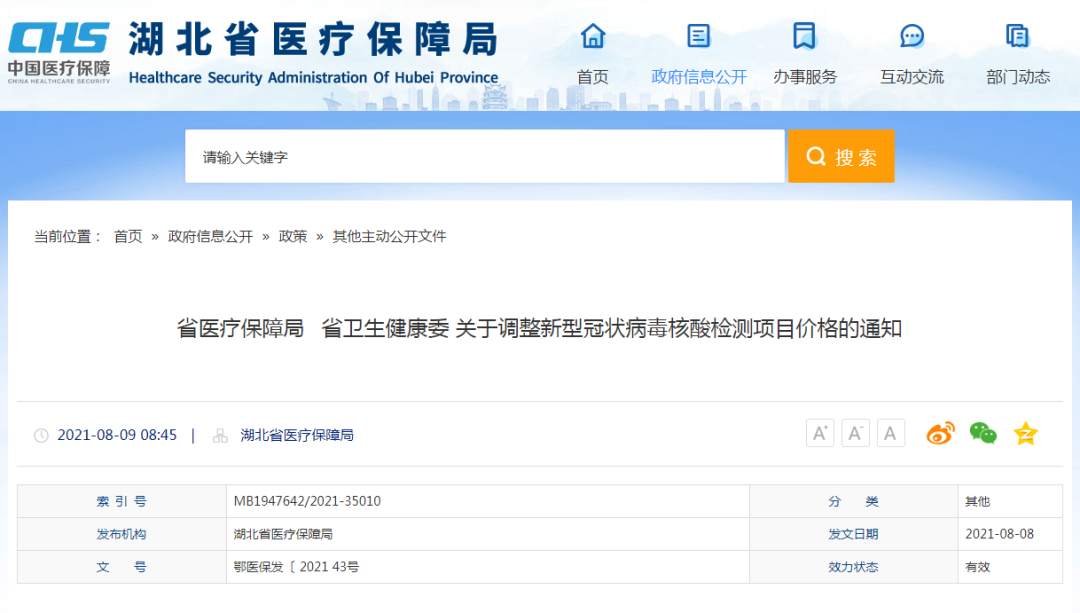The height and width of the screenshot is (613, 1080).
Task: Click the 发布机构 label cell
Action: coord(121,534)
